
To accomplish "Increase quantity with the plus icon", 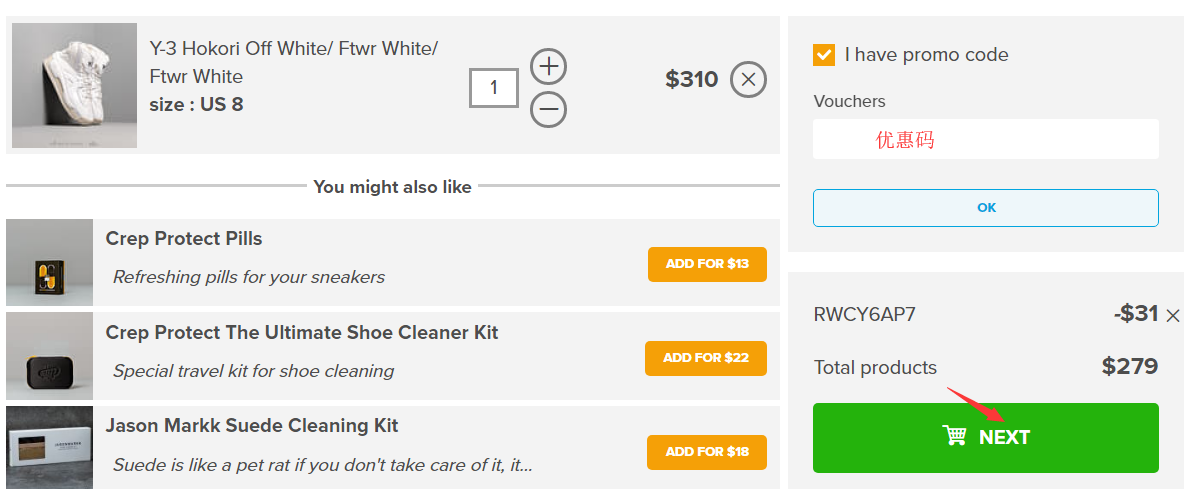I will (x=548, y=67).
